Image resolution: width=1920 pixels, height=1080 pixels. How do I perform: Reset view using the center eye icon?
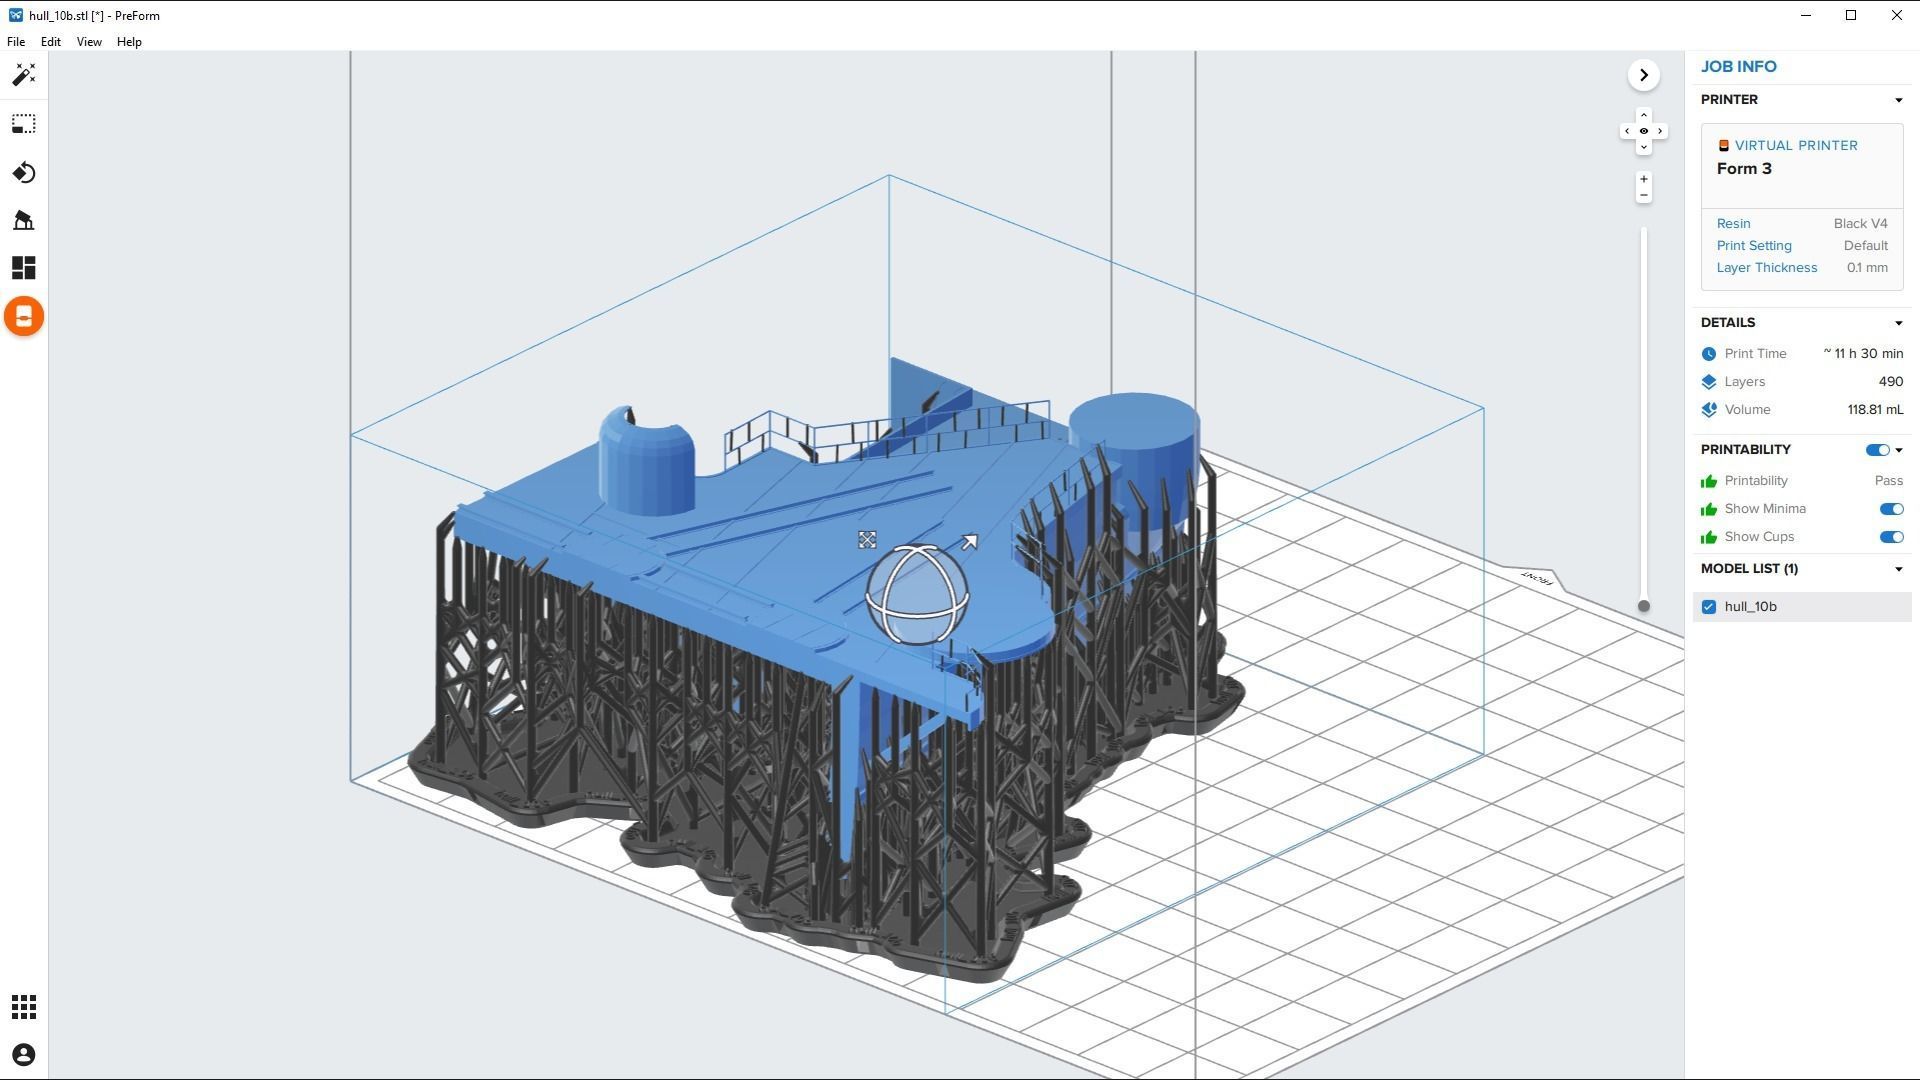[1643, 131]
